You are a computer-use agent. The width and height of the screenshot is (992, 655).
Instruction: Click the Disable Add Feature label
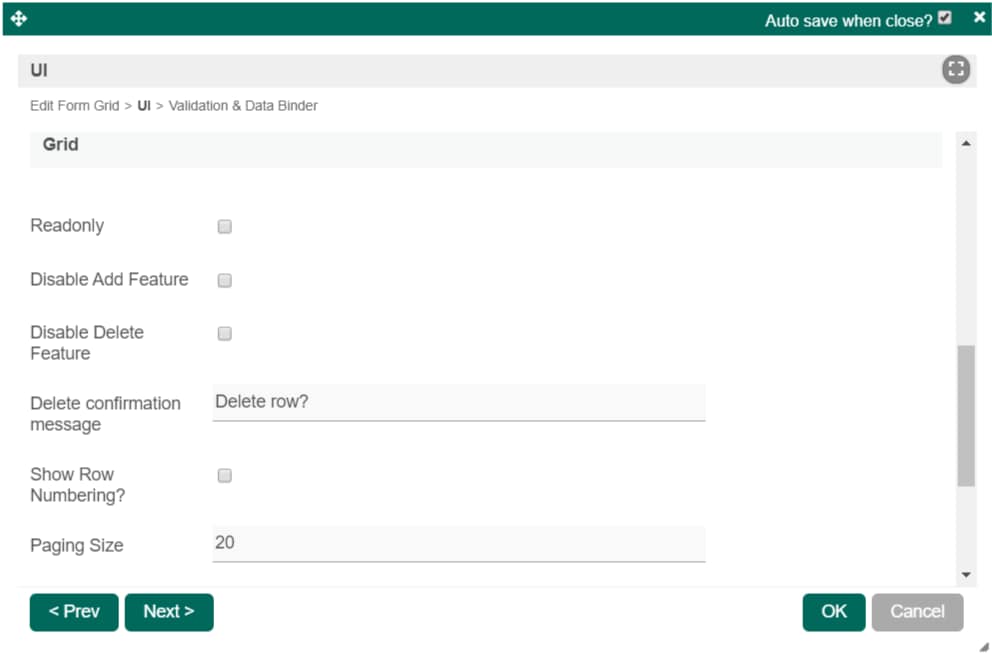point(109,279)
